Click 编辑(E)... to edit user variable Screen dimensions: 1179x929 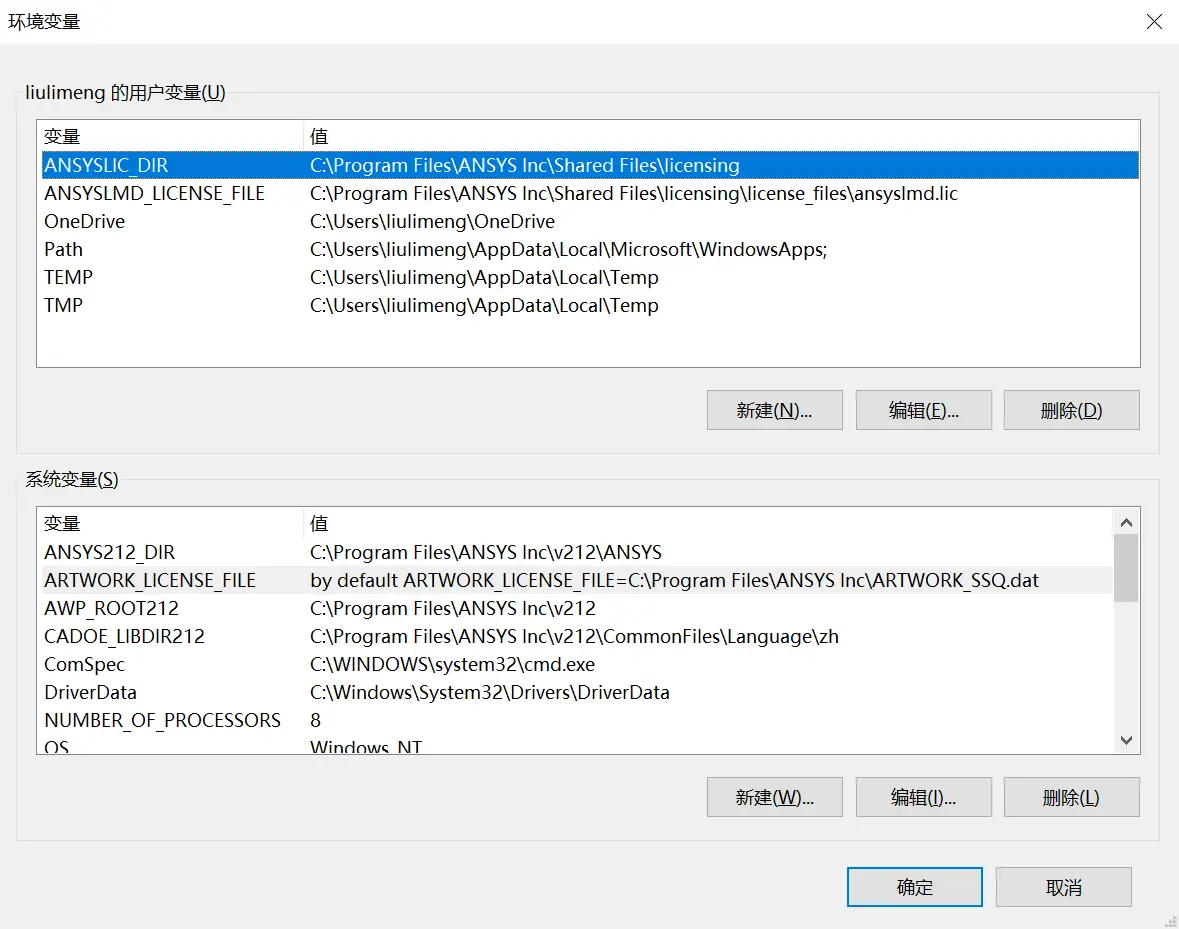[923, 410]
